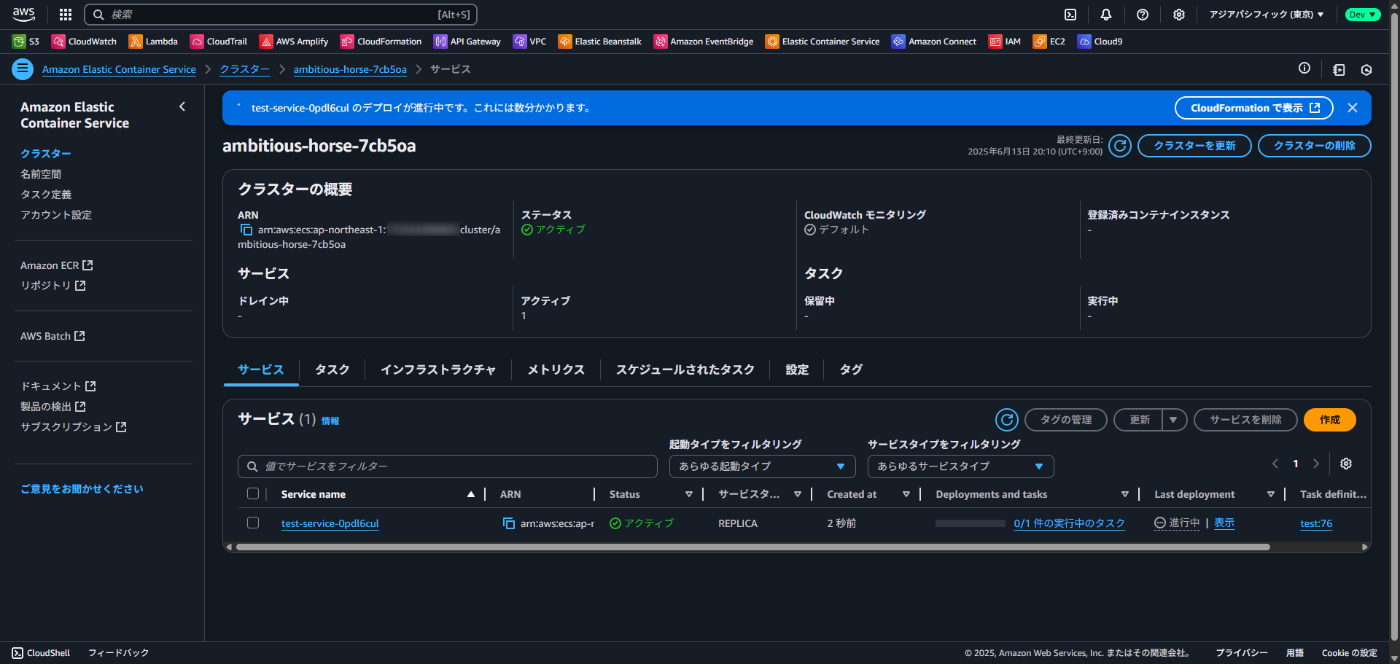The height and width of the screenshot is (664, 1400).
Task: Open notifications bell
Action: point(1106,15)
